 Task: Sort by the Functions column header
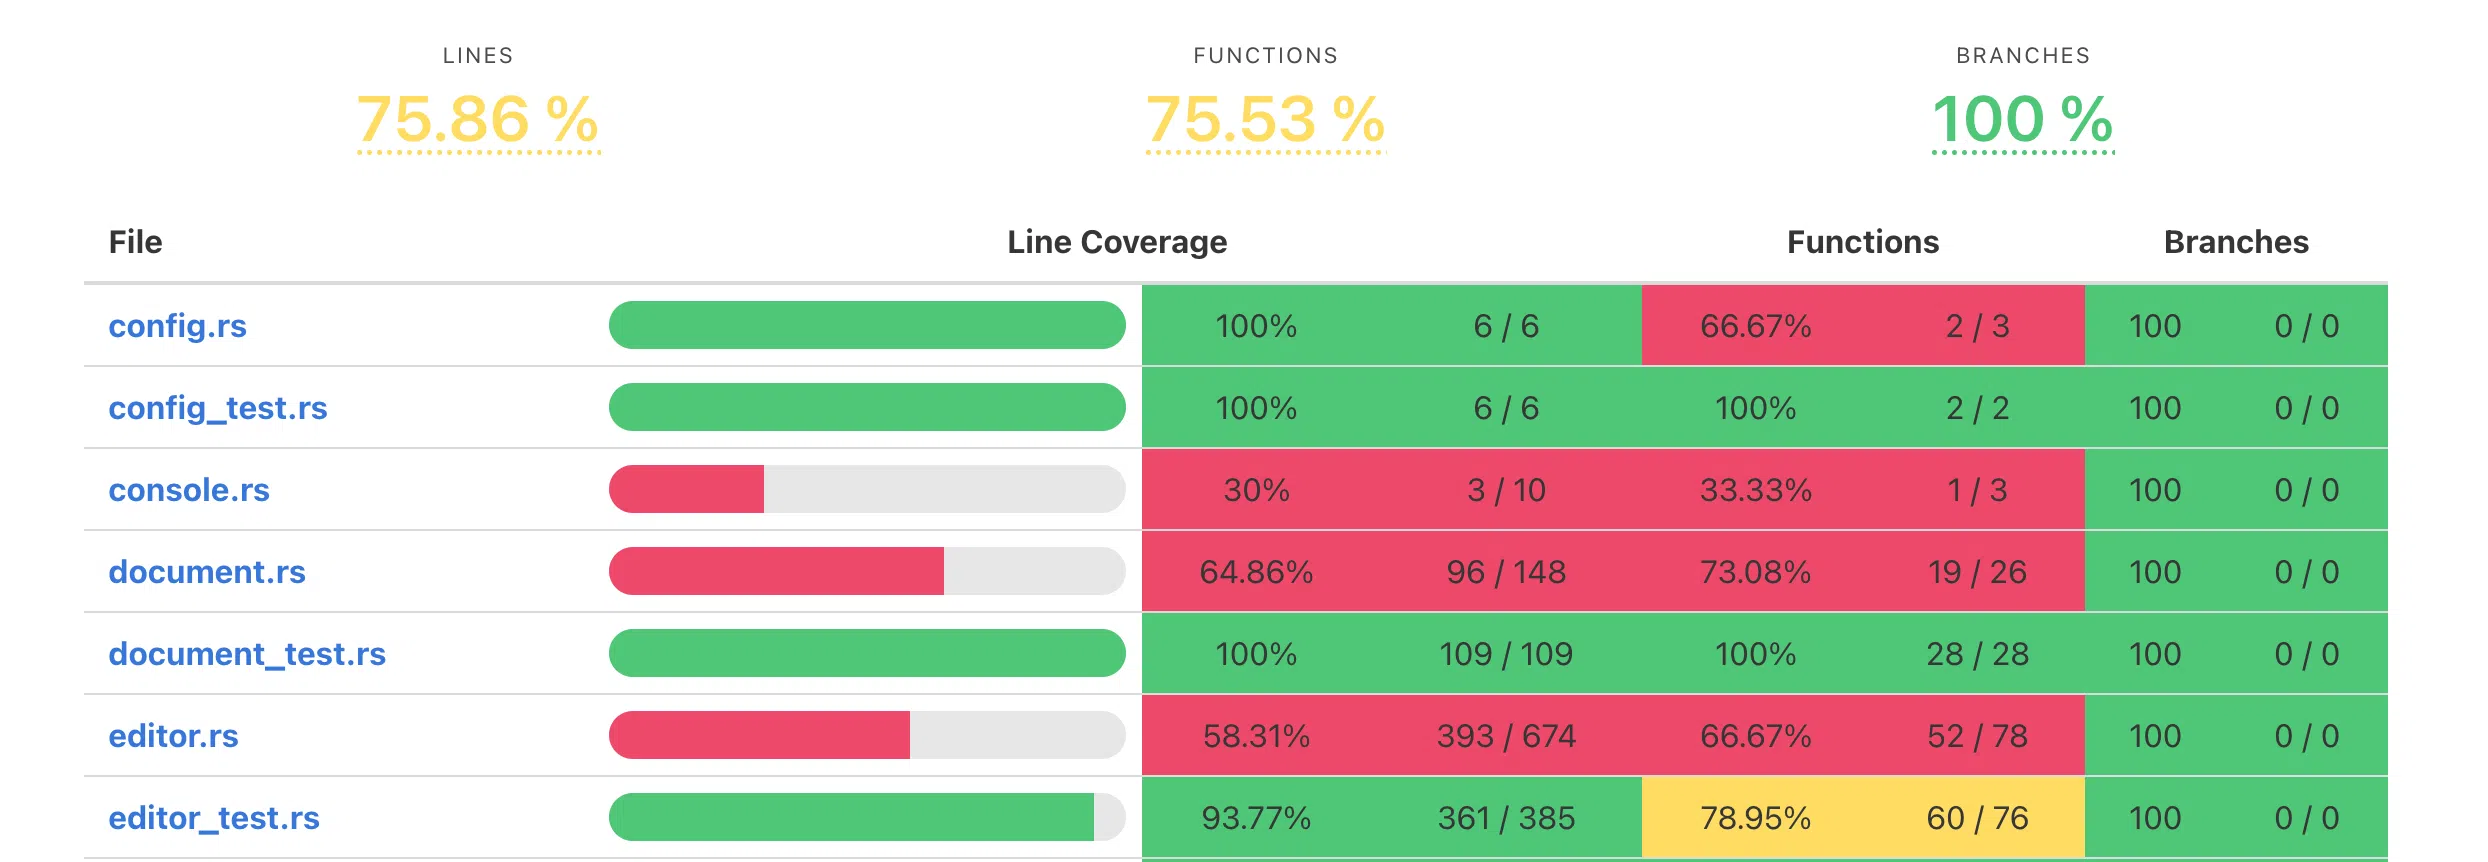coord(1862,242)
